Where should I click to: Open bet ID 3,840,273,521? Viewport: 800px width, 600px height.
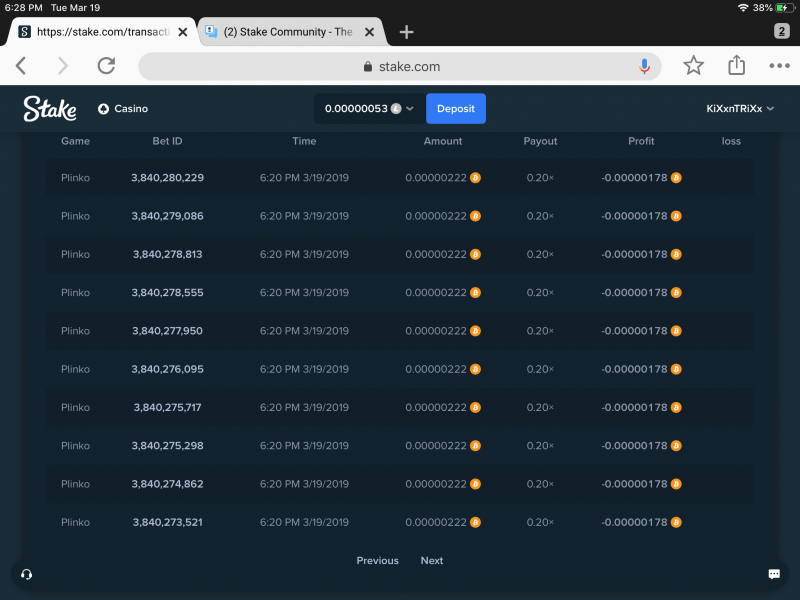167,522
